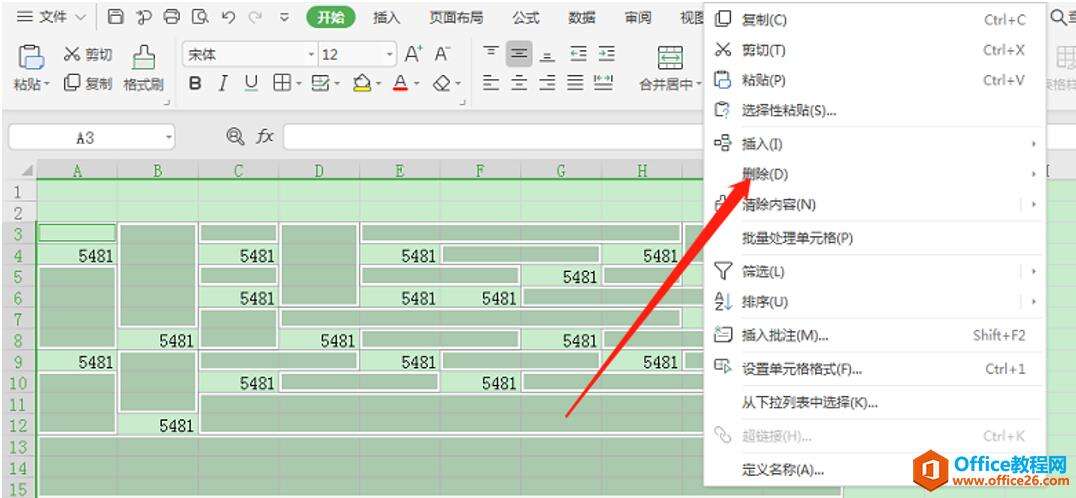Click the decrease indent icon

[578, 54]
